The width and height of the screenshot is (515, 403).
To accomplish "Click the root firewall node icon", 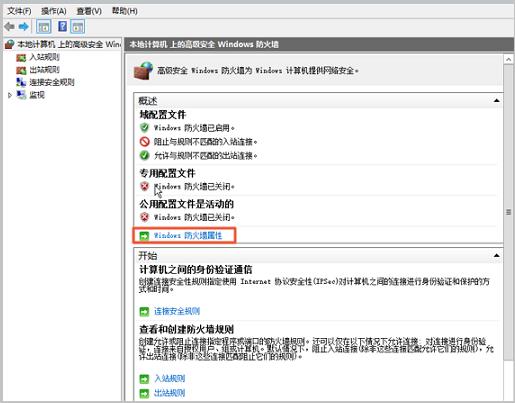I will point(10,44).
